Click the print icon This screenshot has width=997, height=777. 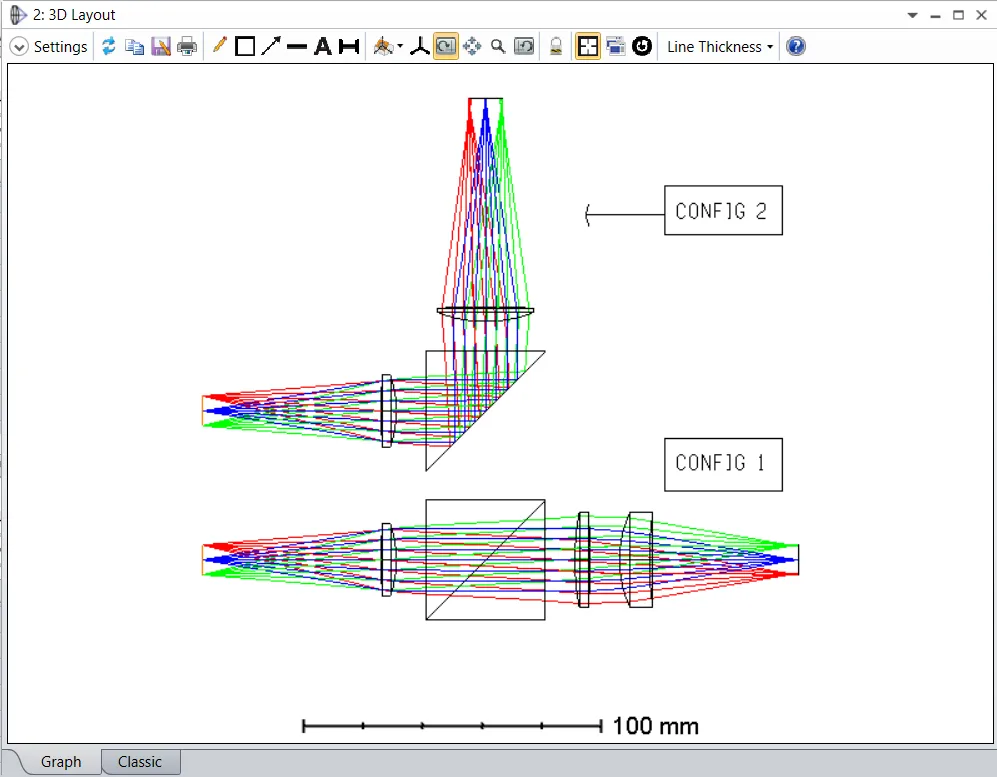tap(187, 47)
